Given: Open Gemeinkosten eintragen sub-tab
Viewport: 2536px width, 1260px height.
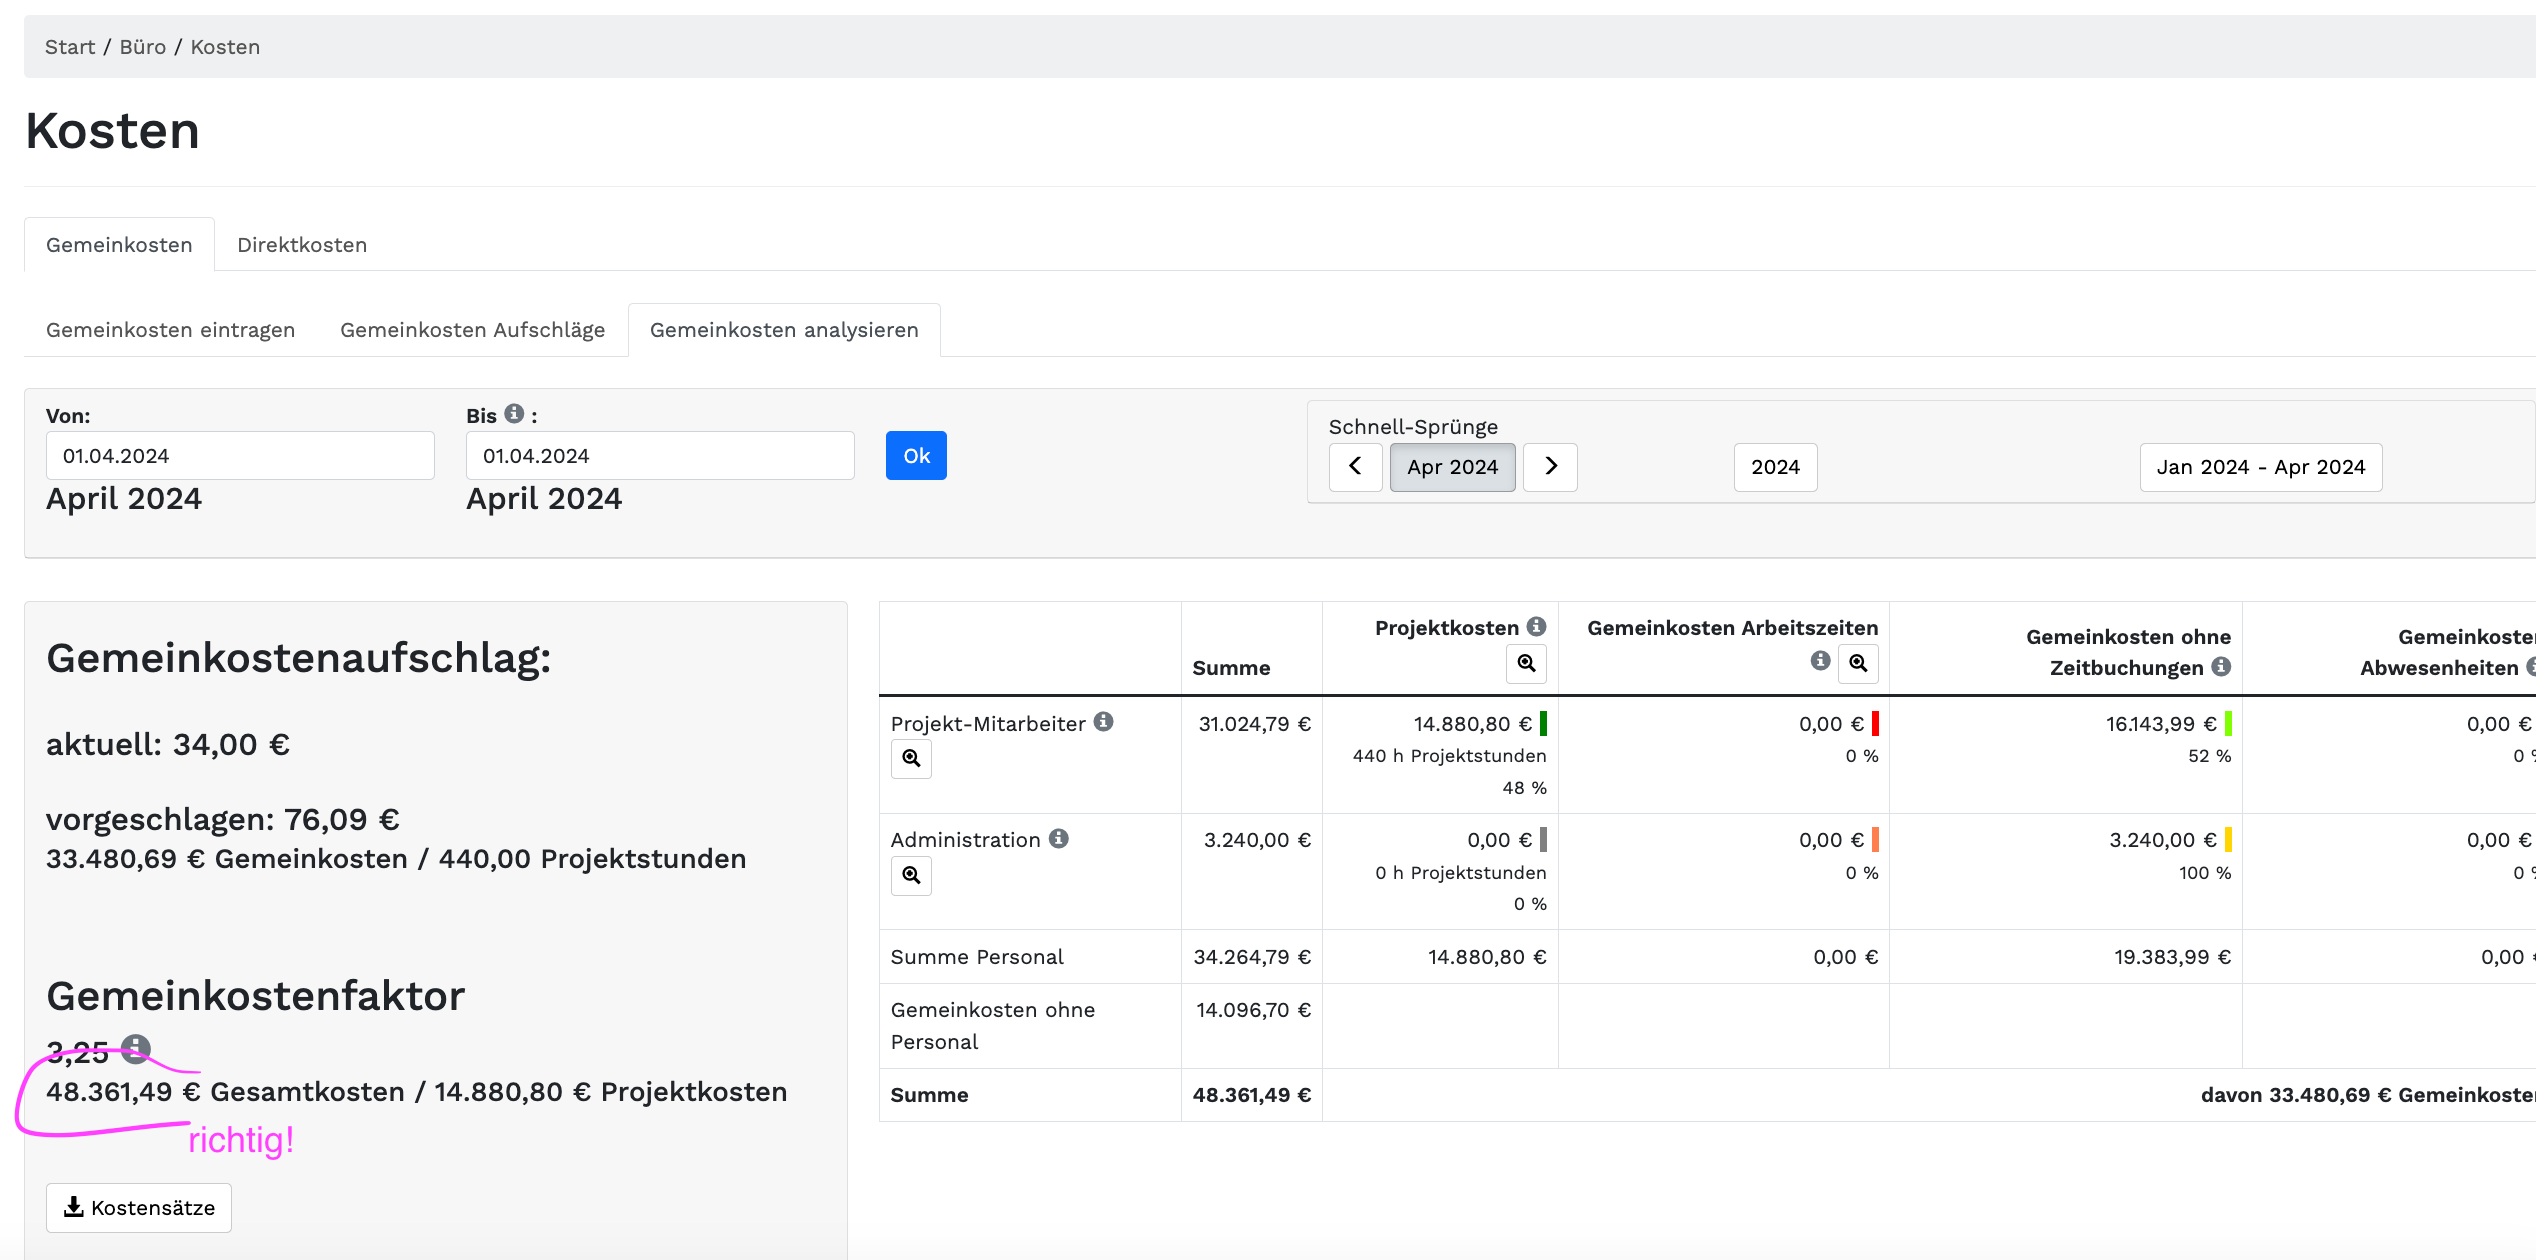Looking at the screenshot, I should (x=170, y=330).
